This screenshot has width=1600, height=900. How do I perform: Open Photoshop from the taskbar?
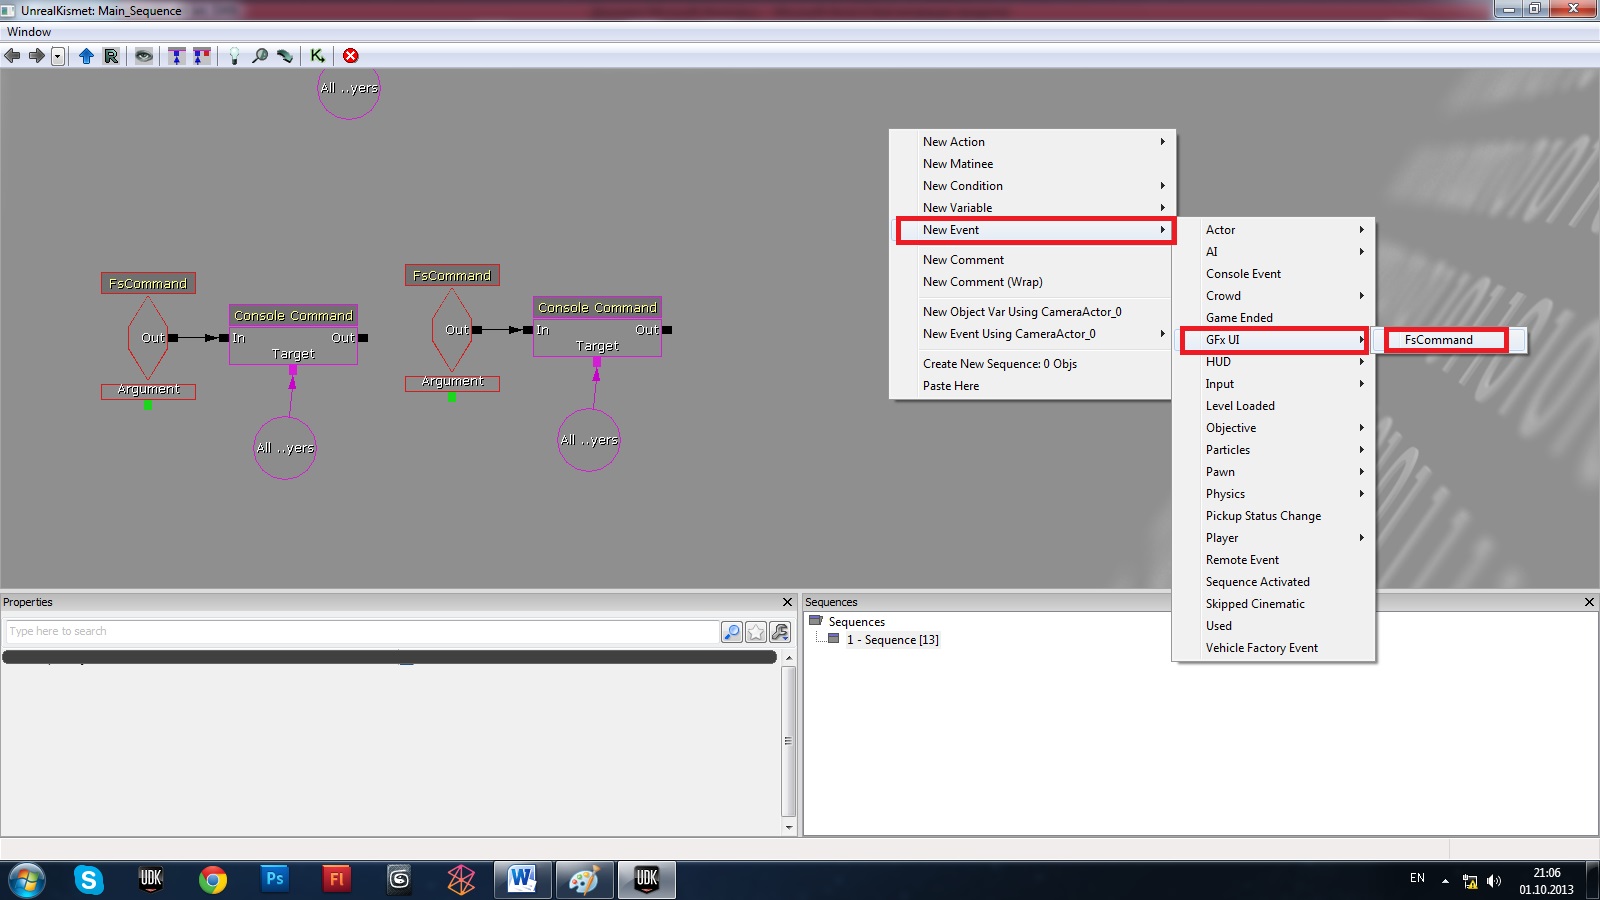point(274,880)
